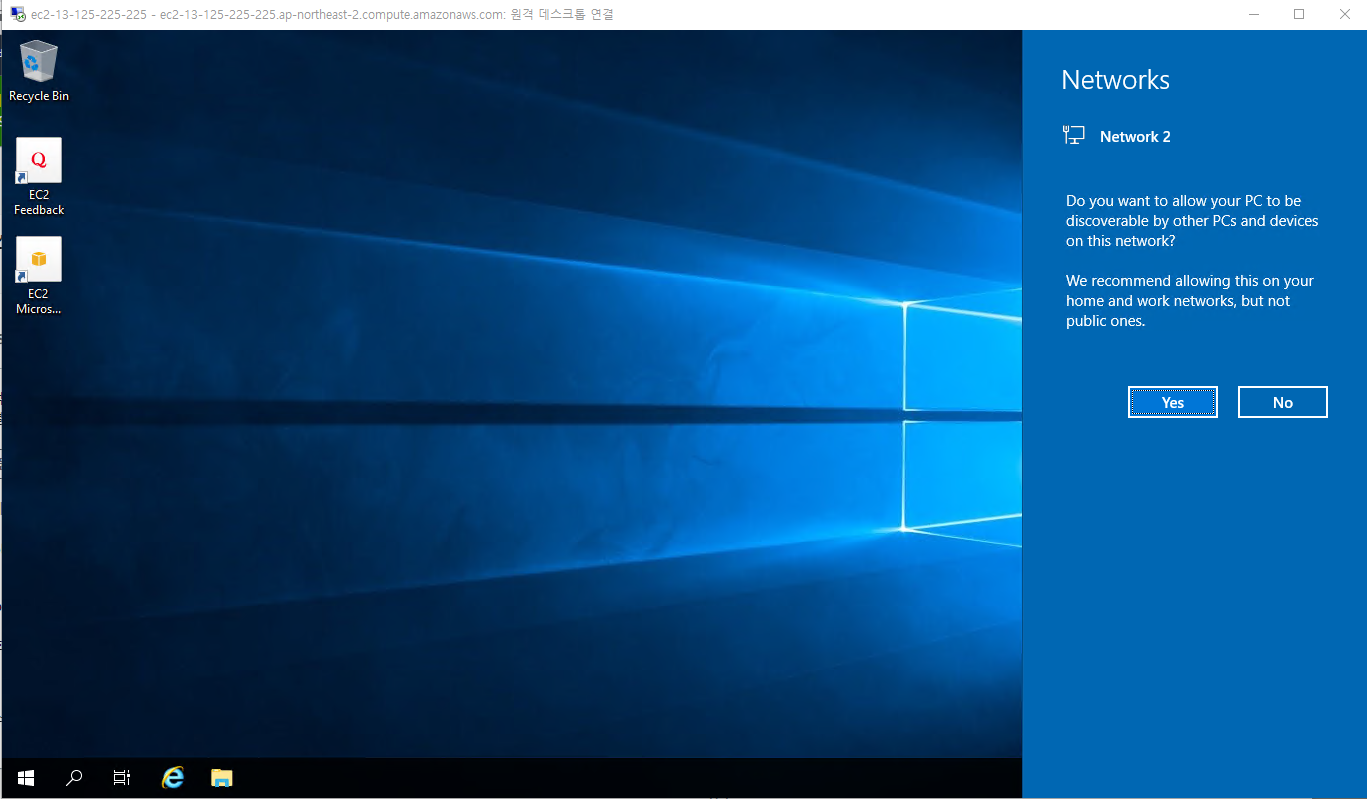1367x799 pixels.
Task: Minimize the Remote Desktop window
Action: [x=1254, y=14]
